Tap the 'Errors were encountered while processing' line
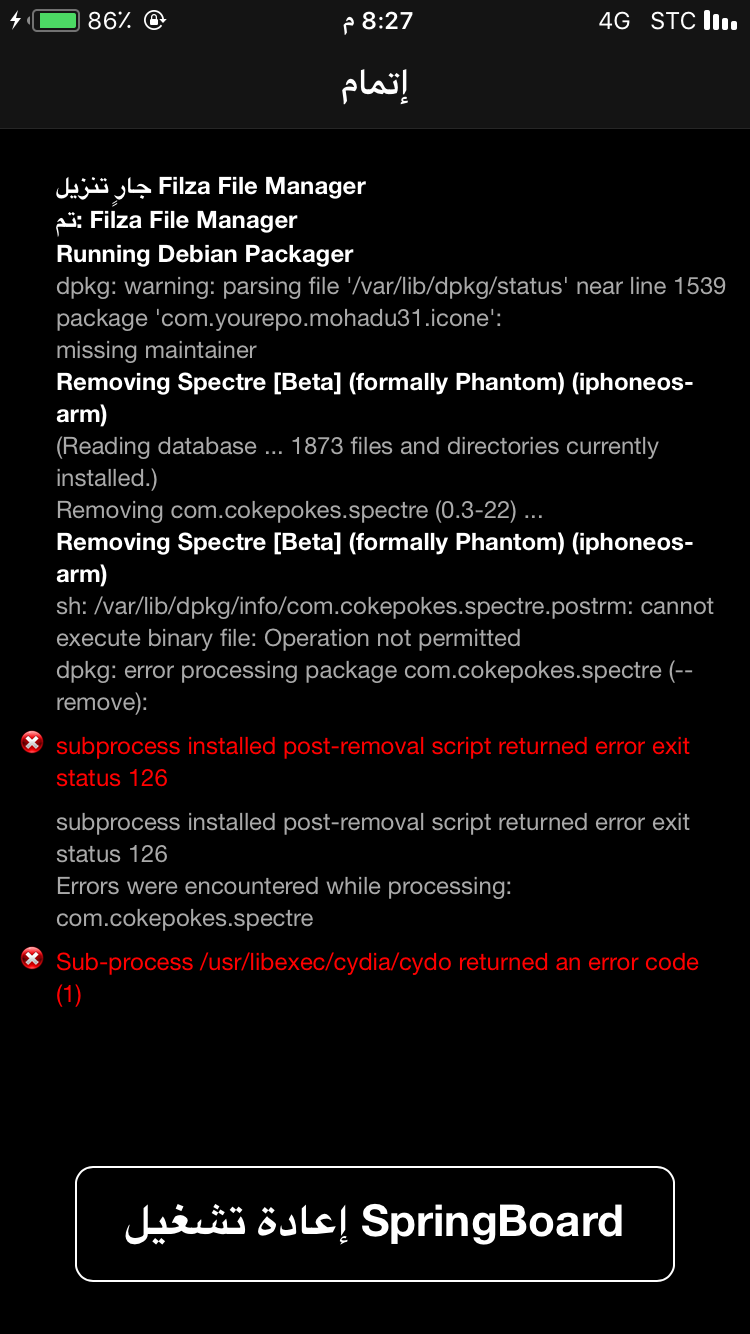The image size is (750, 1334). coord(284,886)
